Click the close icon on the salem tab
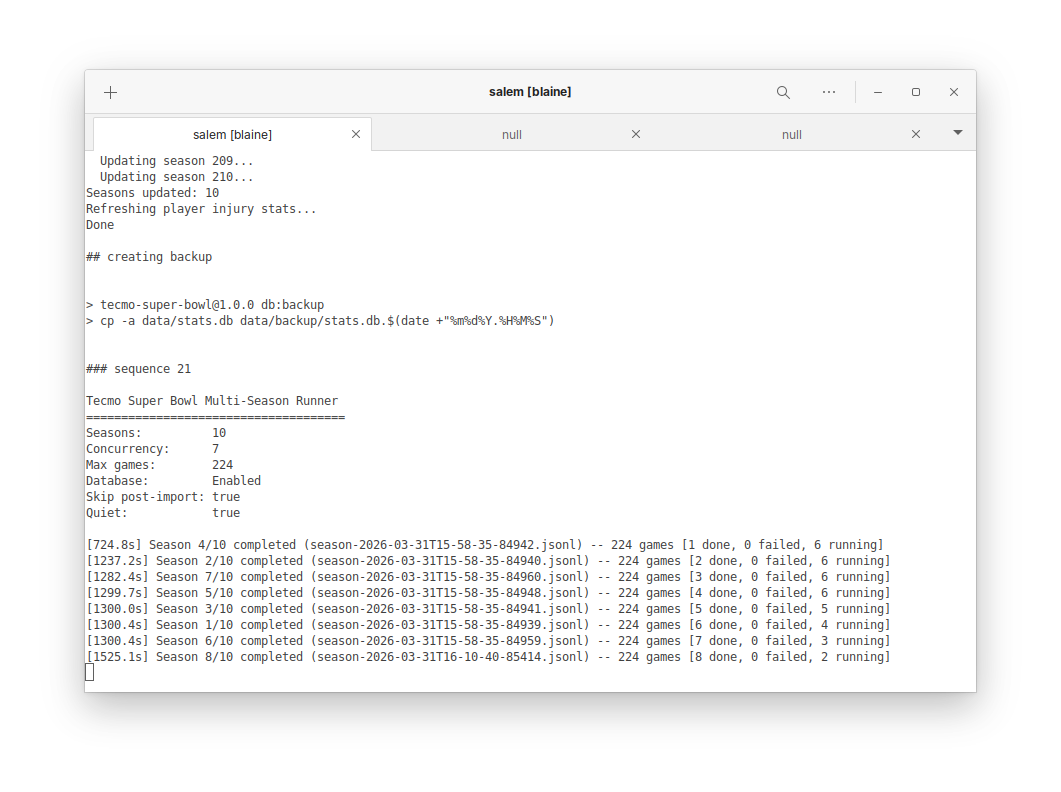 click(x=355, y=133)
